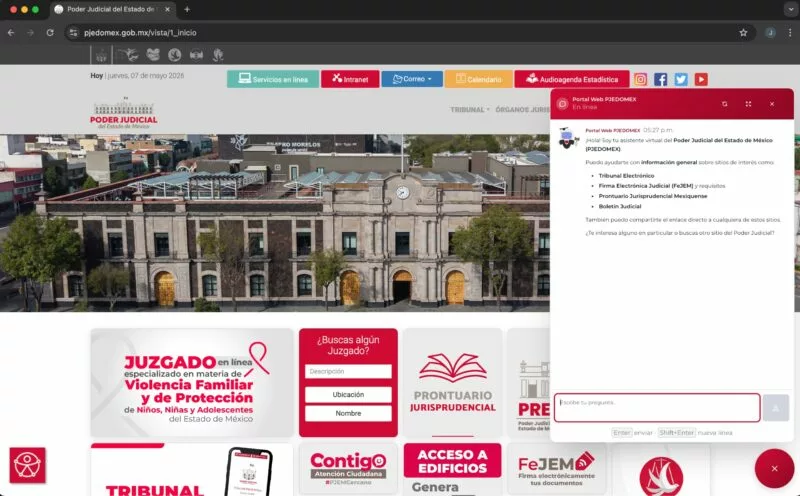Close the Poder Judicial browser tab

[x=167, y=9]
